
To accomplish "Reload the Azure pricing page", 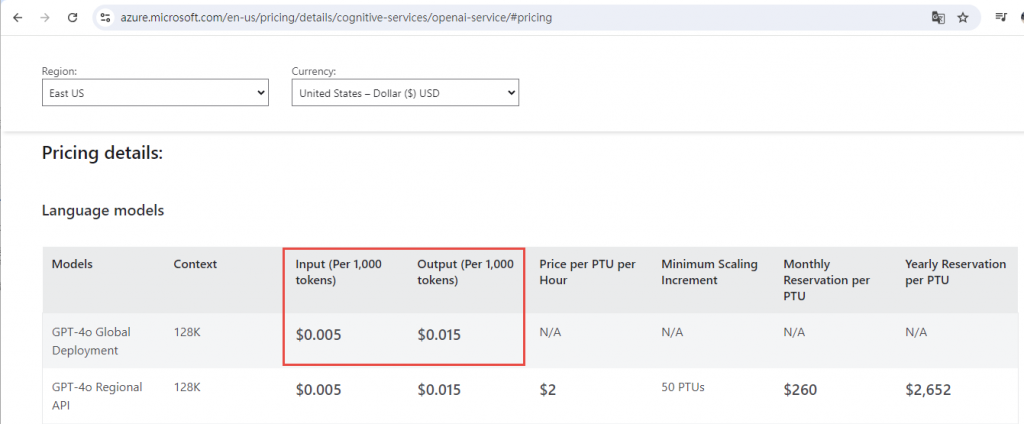I will point(73,17).
